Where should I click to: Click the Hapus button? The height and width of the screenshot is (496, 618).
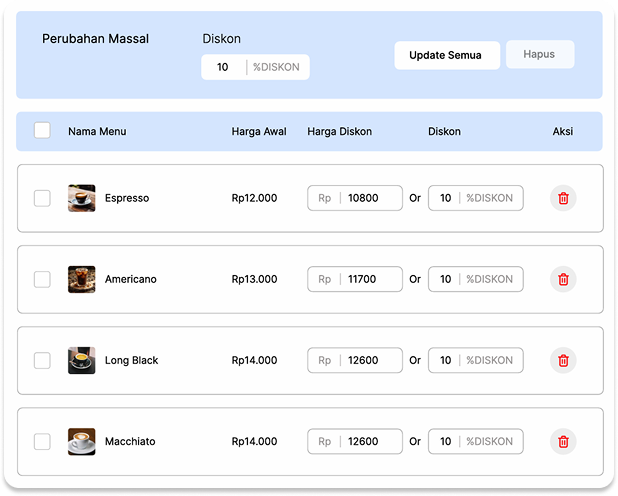540,54
